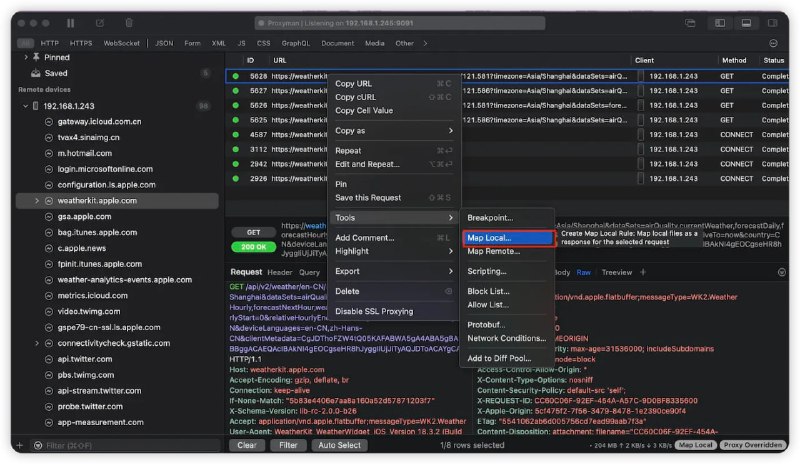Click the Saved tray icon
The height and width of the screenshot is (464, 800).
point(36,73)
